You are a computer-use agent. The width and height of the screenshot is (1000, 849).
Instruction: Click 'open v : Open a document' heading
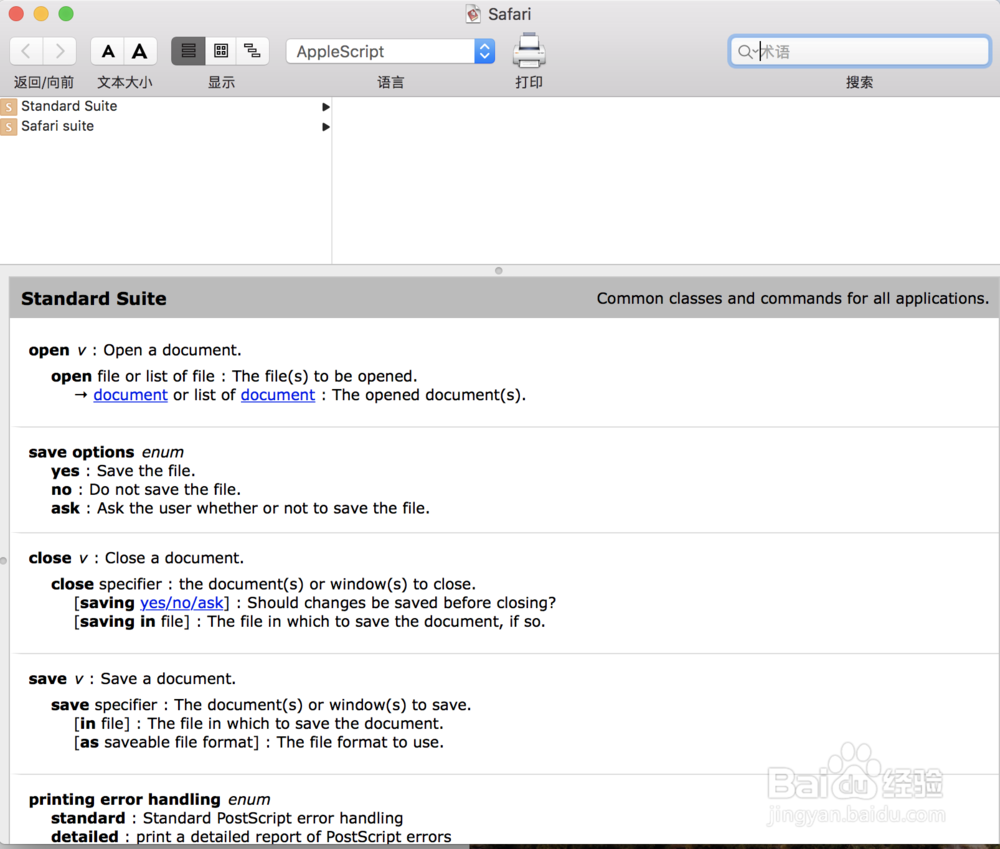pos(135,350)
